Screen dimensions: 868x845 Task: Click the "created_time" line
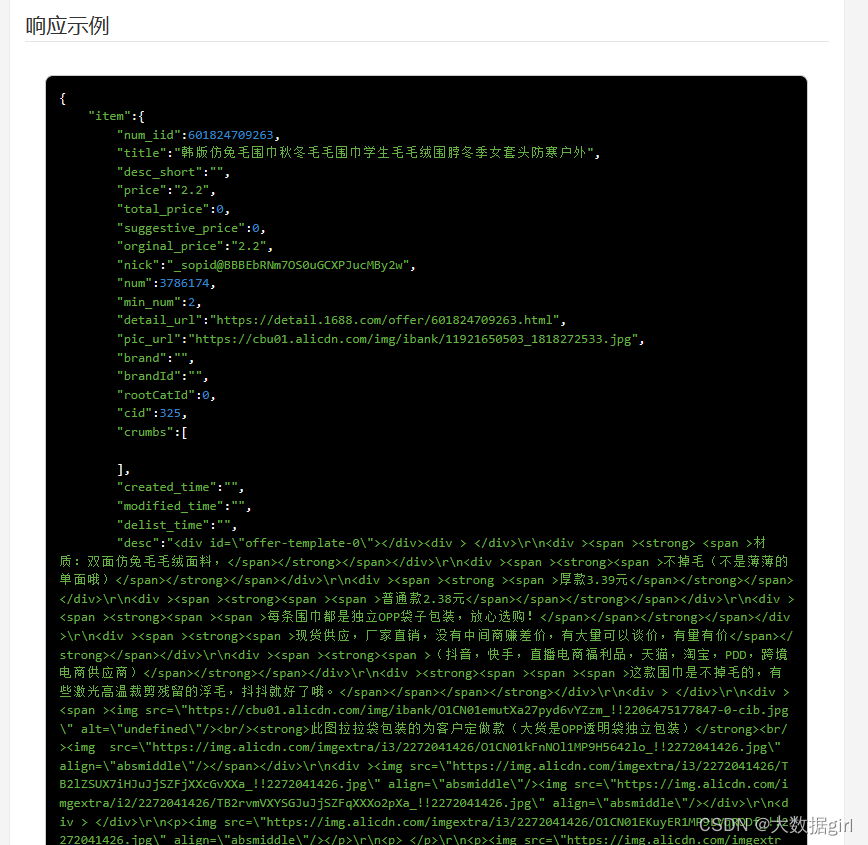(x=180, y=487)
